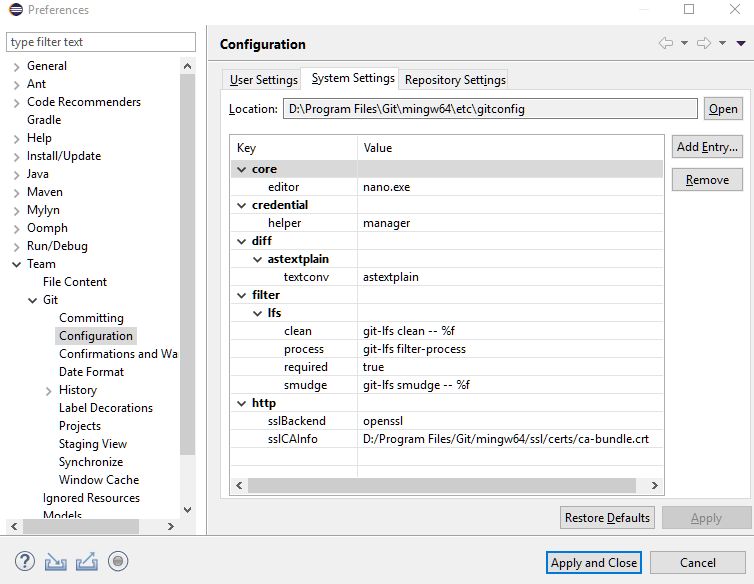The image size is (754, 584).
Task: Collapse the lfs subsection
Action: (x=257, y=314)
